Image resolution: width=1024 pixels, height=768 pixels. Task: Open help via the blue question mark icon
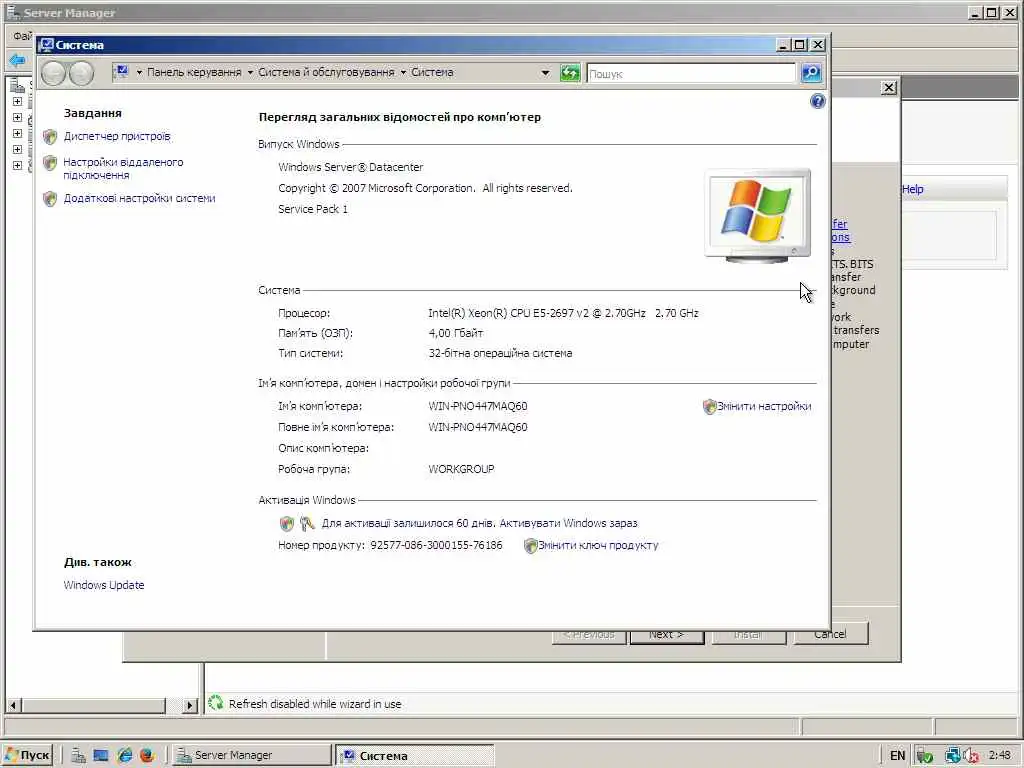click(817, 101)
